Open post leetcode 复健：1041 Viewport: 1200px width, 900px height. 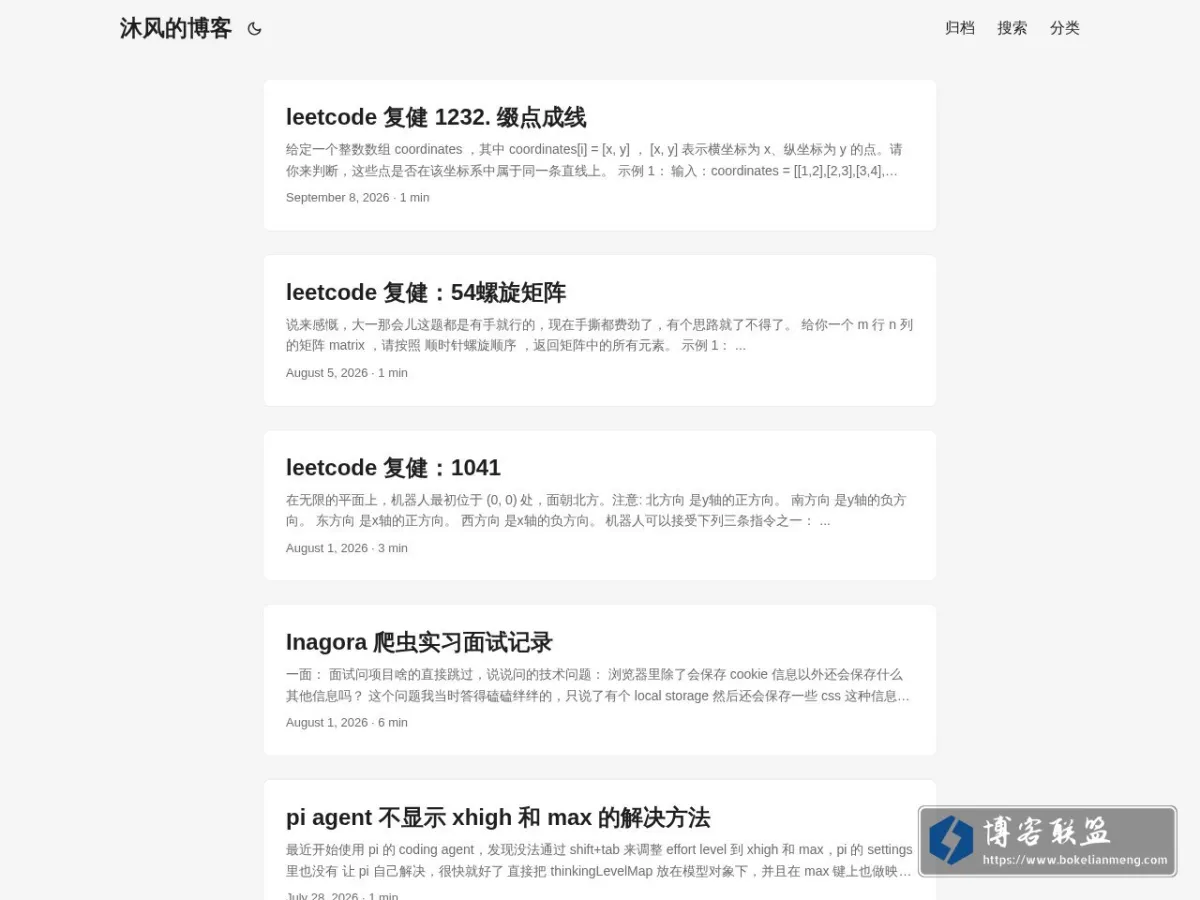[393, 467]
